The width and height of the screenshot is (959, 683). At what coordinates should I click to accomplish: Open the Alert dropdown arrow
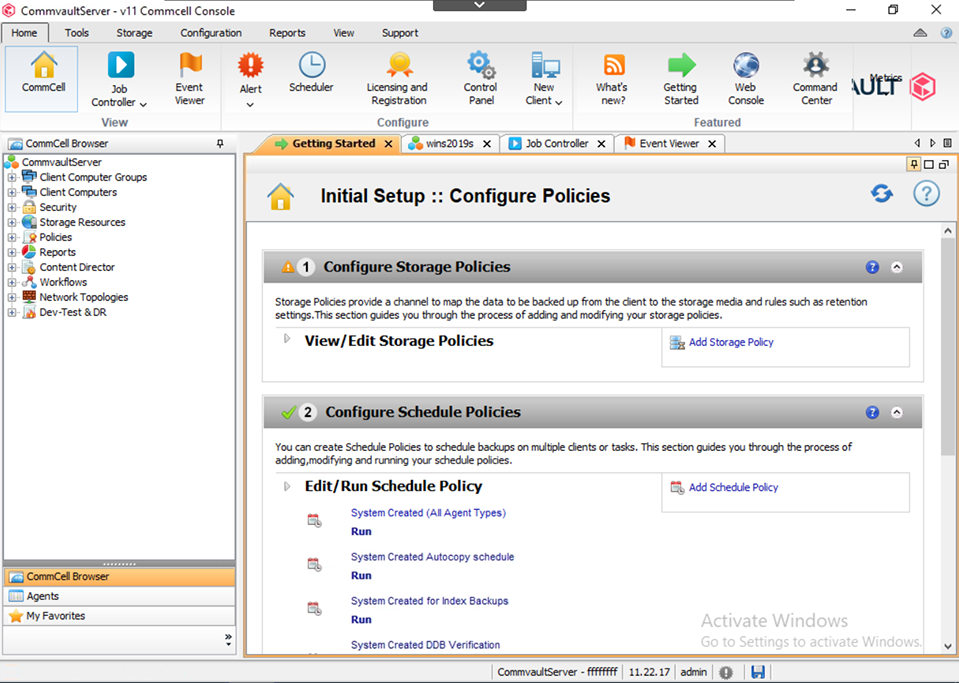250,105
